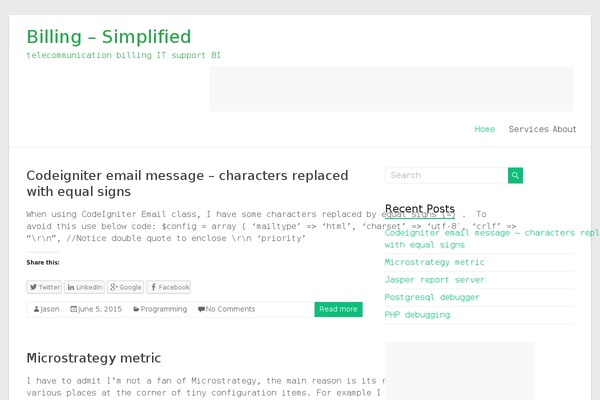Share the post on Twitter

pyautogui.click(x=45, y=287)
